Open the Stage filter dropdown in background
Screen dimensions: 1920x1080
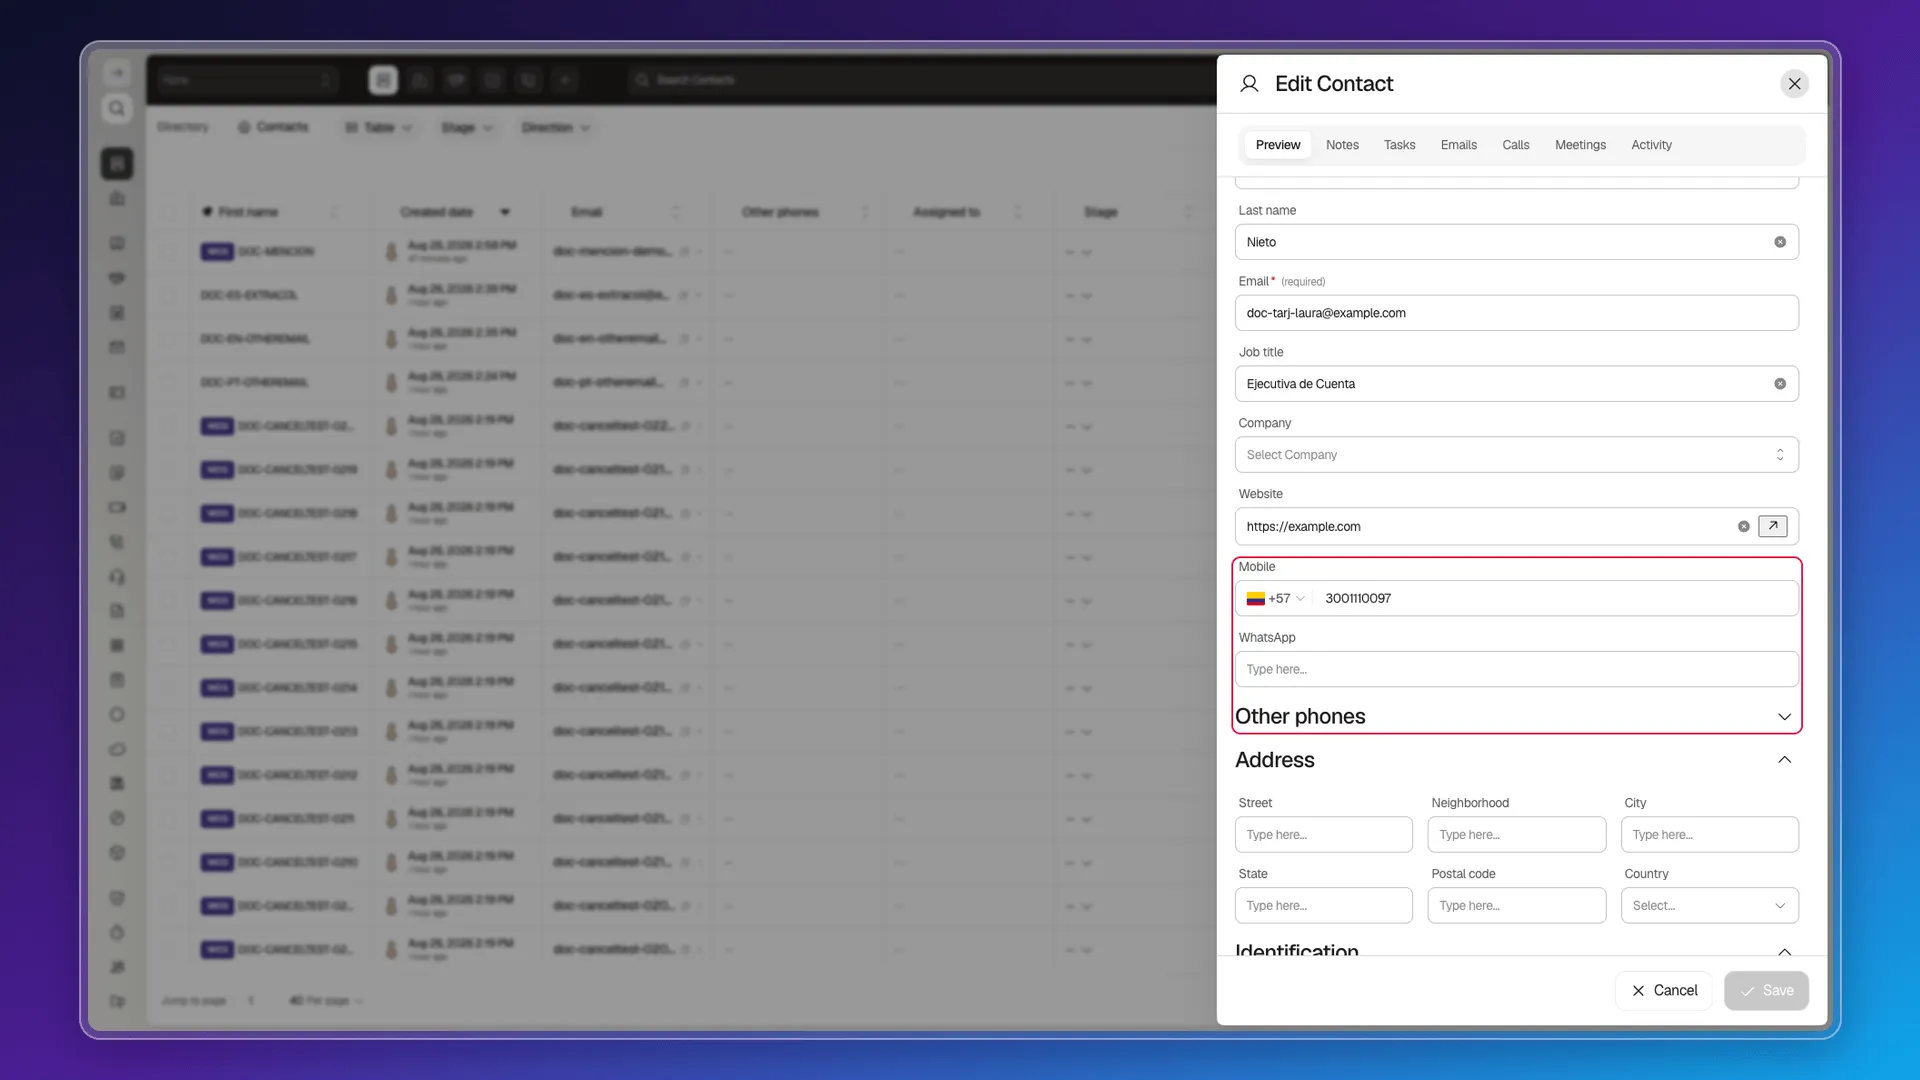467,128
